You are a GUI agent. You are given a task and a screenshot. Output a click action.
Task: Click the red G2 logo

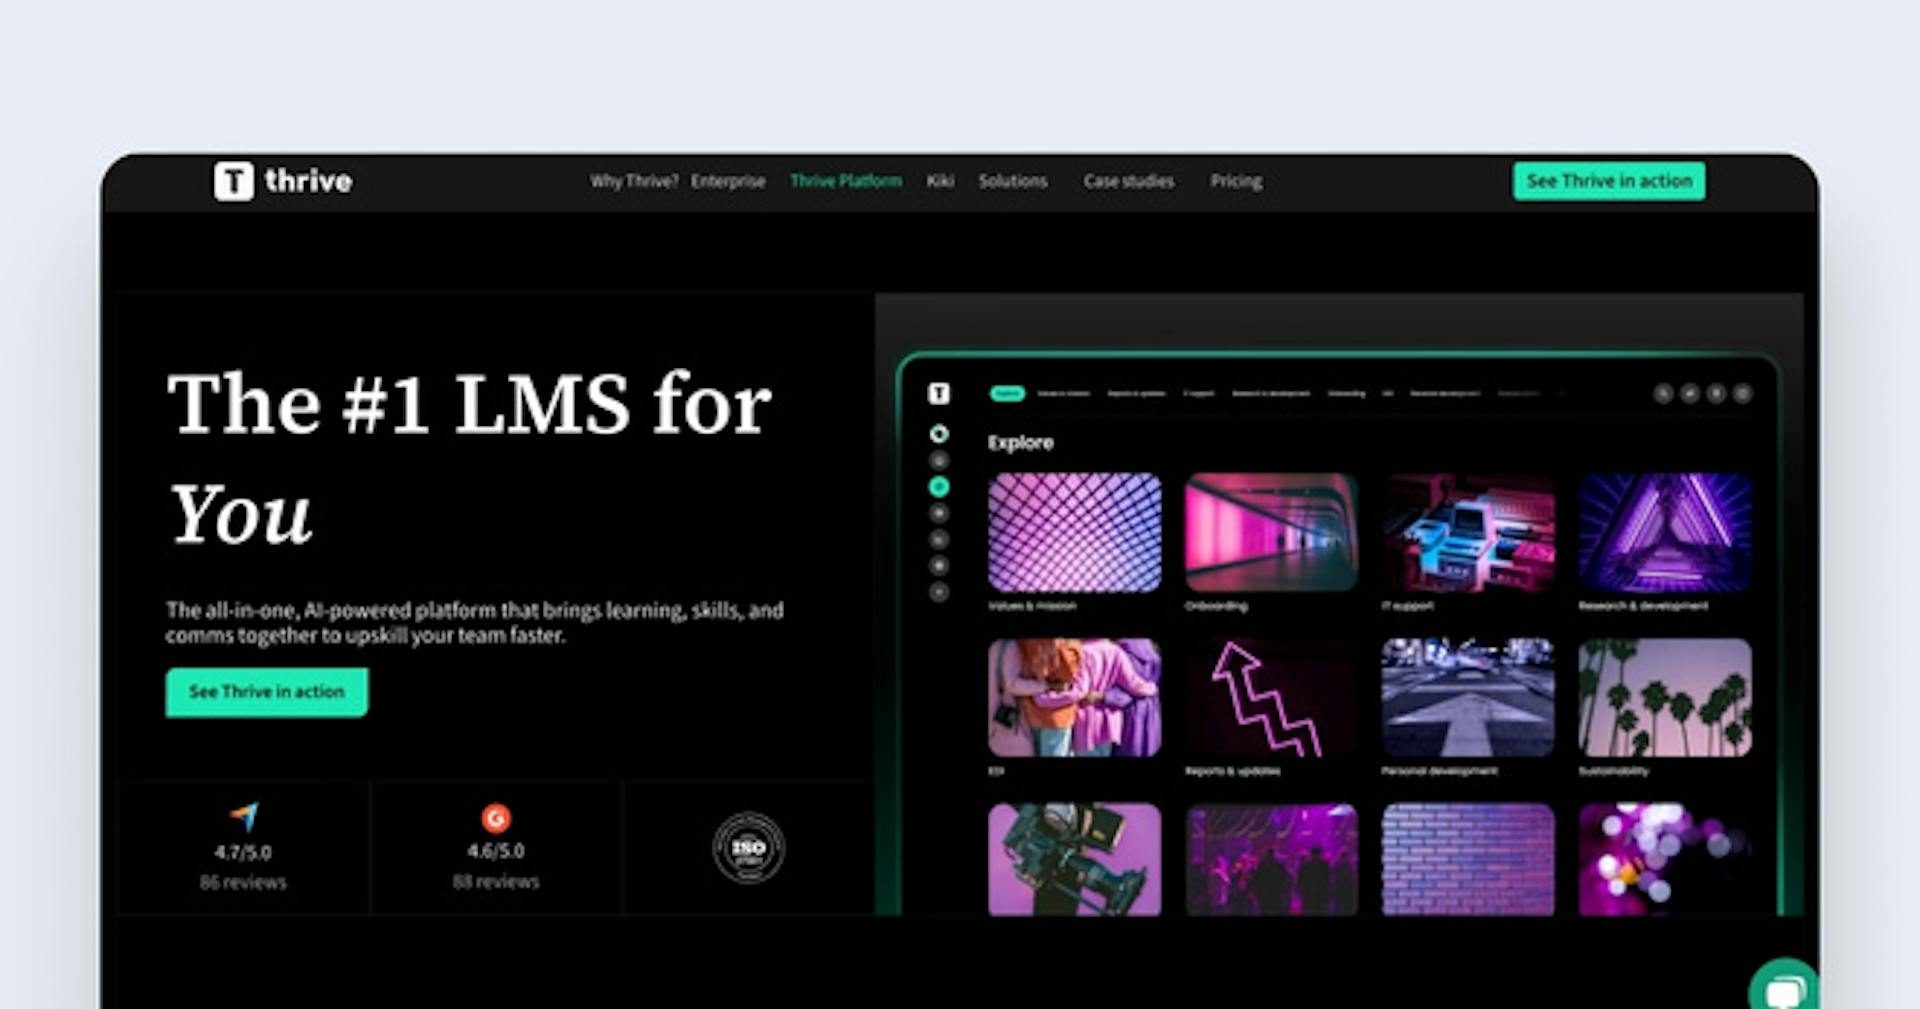pos(496,818)
